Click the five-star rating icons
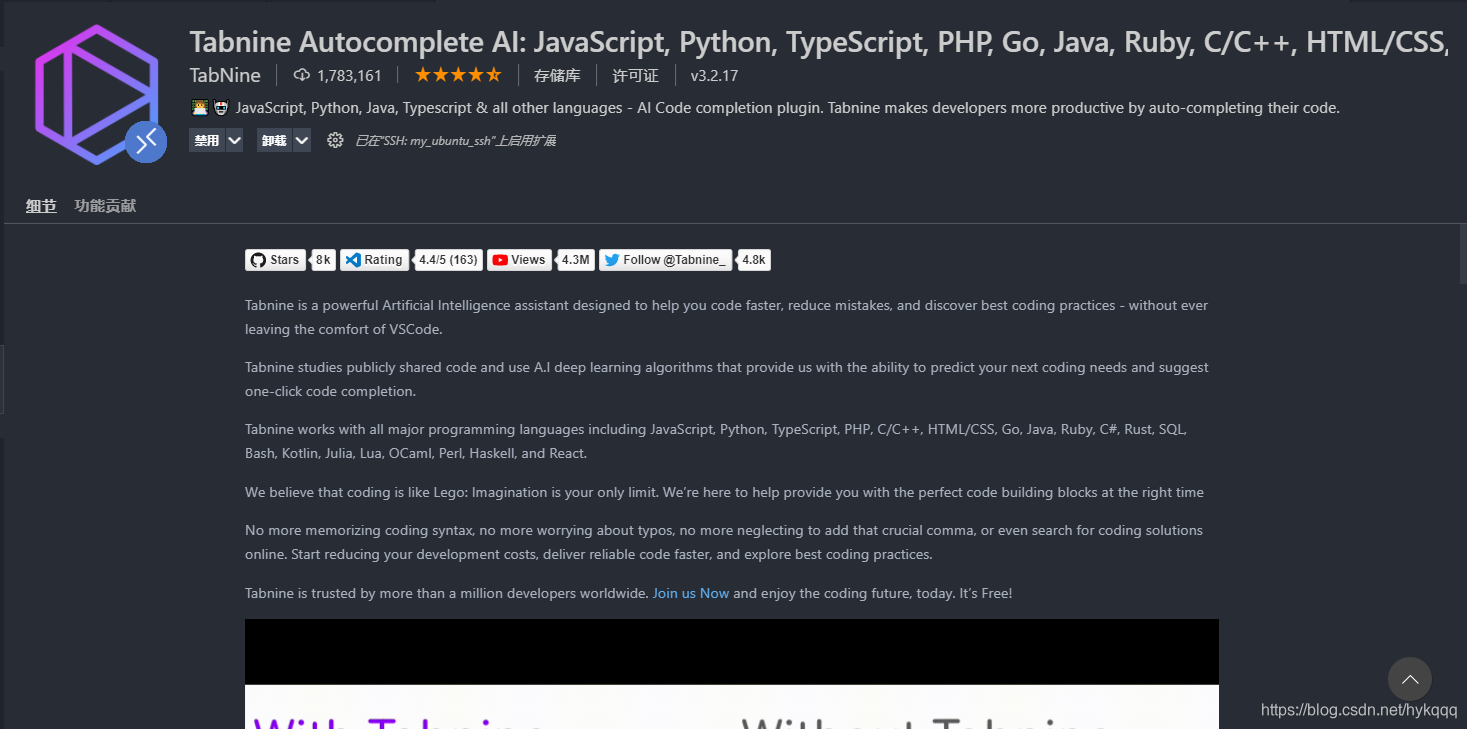This screenshot has width=1467, height=729. point(458,75)
